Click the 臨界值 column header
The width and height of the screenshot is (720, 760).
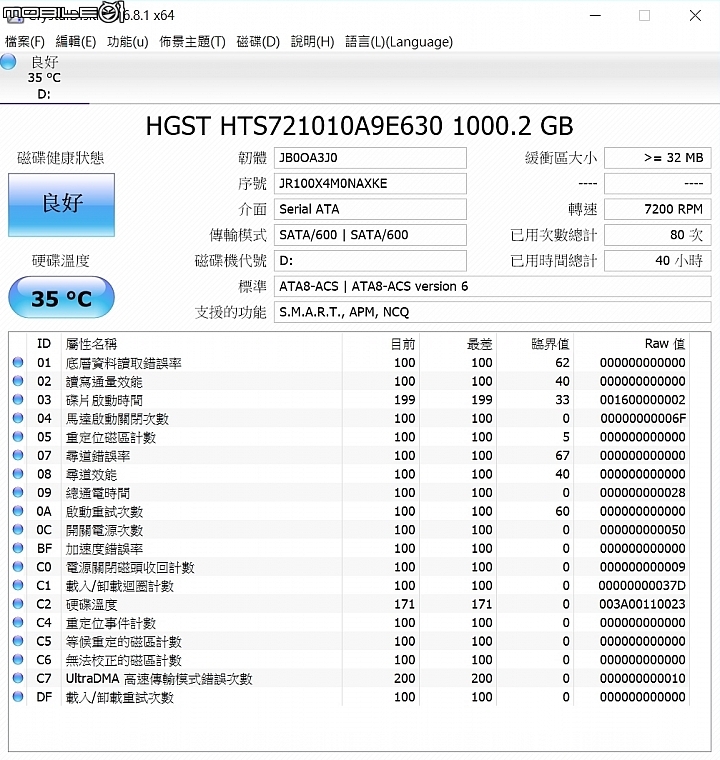tap(535, 344)
